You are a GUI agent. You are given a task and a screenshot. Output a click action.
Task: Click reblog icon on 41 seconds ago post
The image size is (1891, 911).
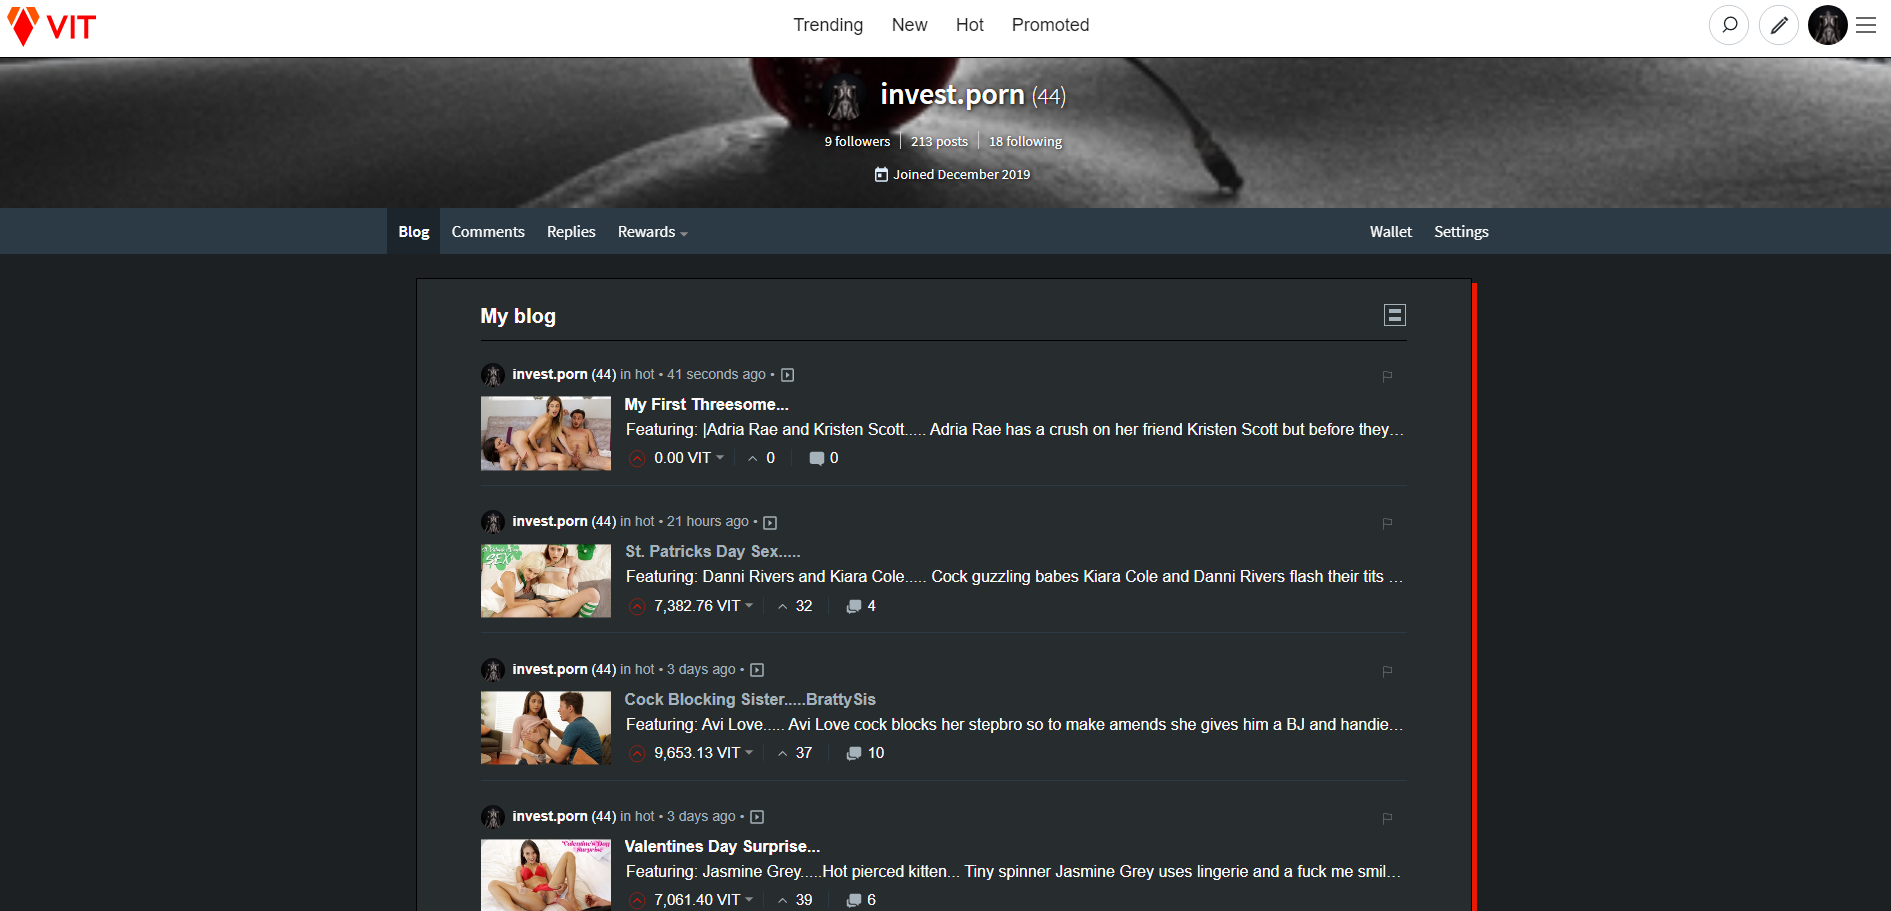[787, 375]
